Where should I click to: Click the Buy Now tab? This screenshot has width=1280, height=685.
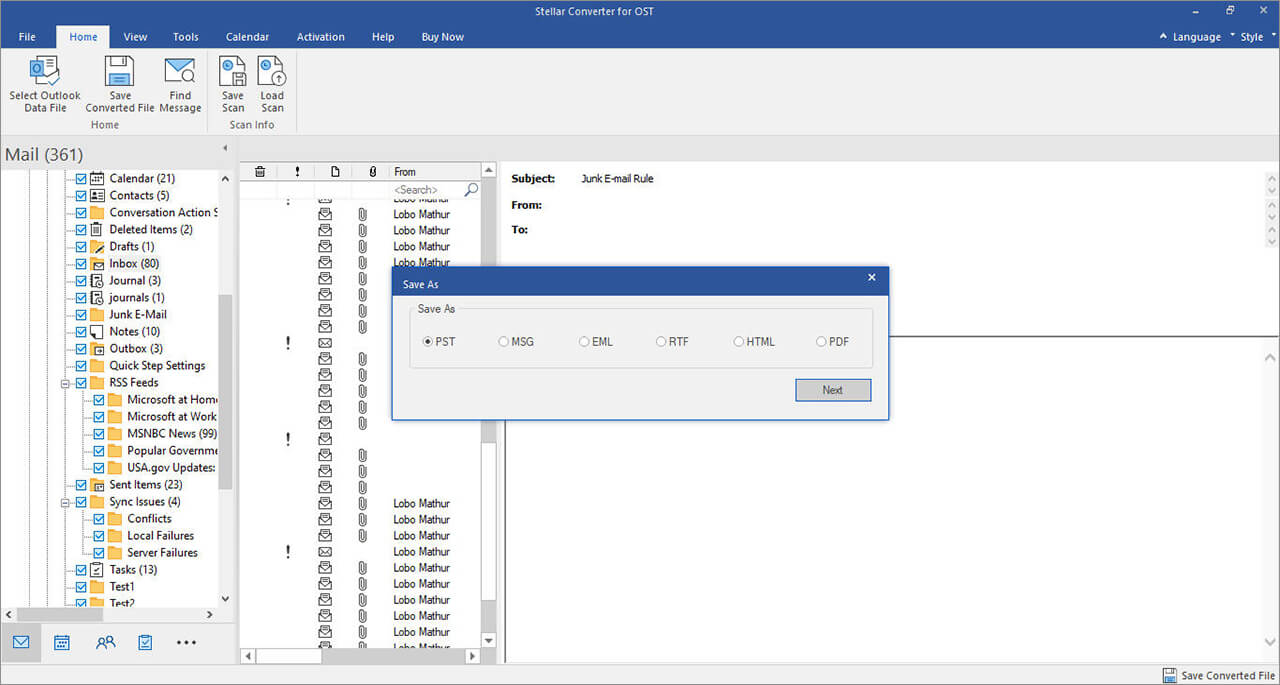click(x=443, y=37)
